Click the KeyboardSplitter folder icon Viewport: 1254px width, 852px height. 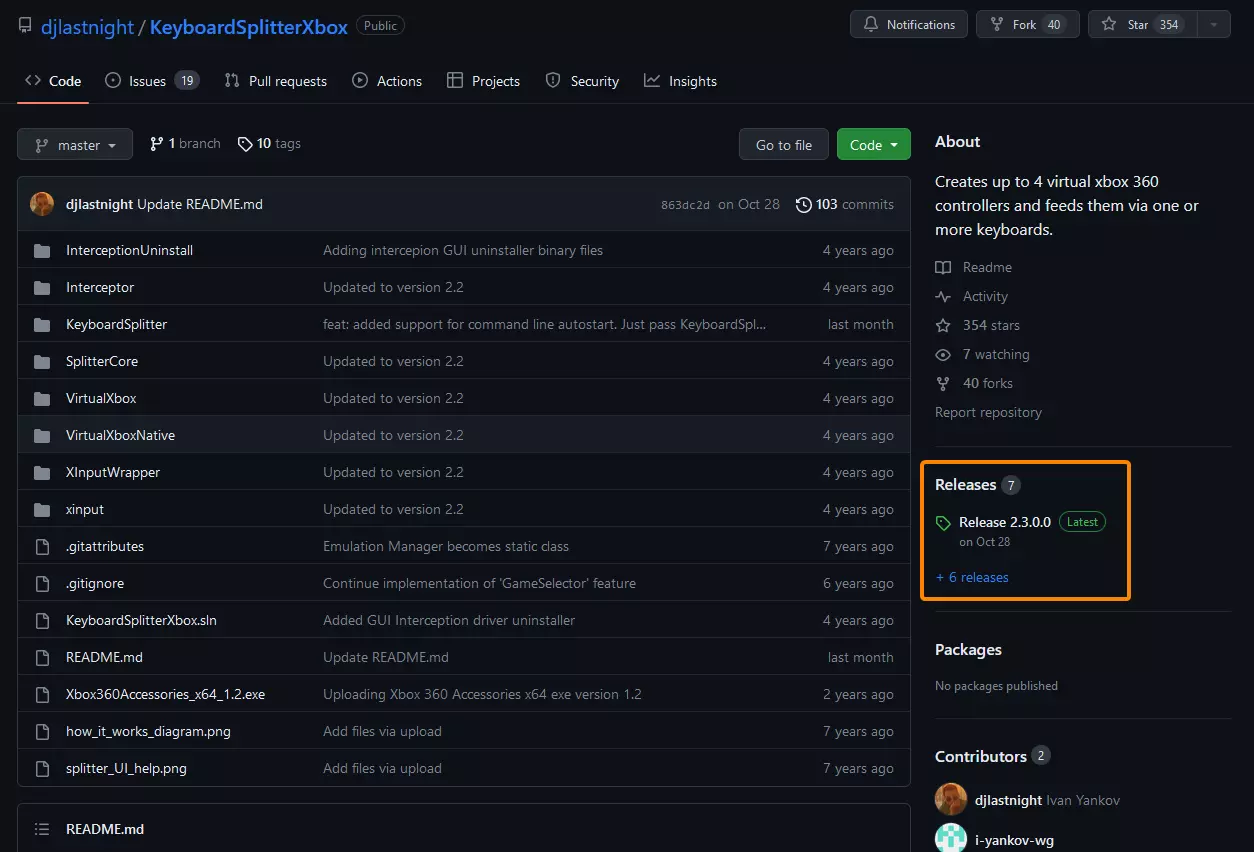click(42, 324)
